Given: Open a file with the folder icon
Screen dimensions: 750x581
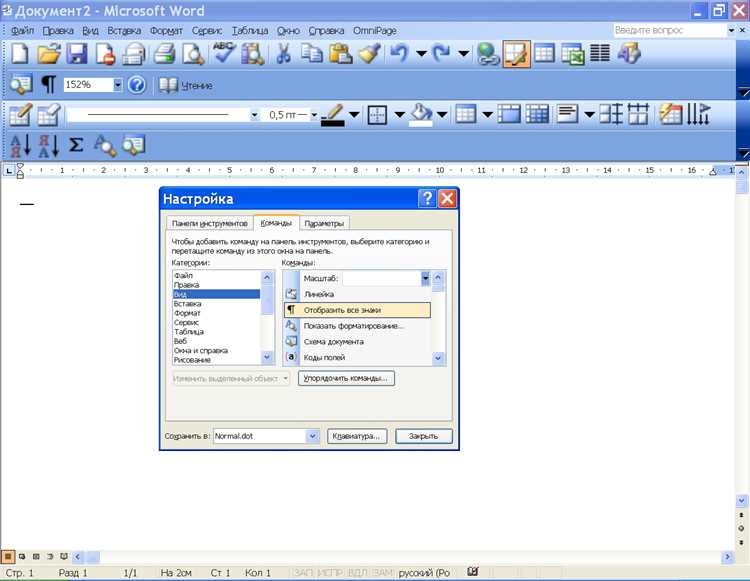Looking at the screenshot, I should click(49, 54).
